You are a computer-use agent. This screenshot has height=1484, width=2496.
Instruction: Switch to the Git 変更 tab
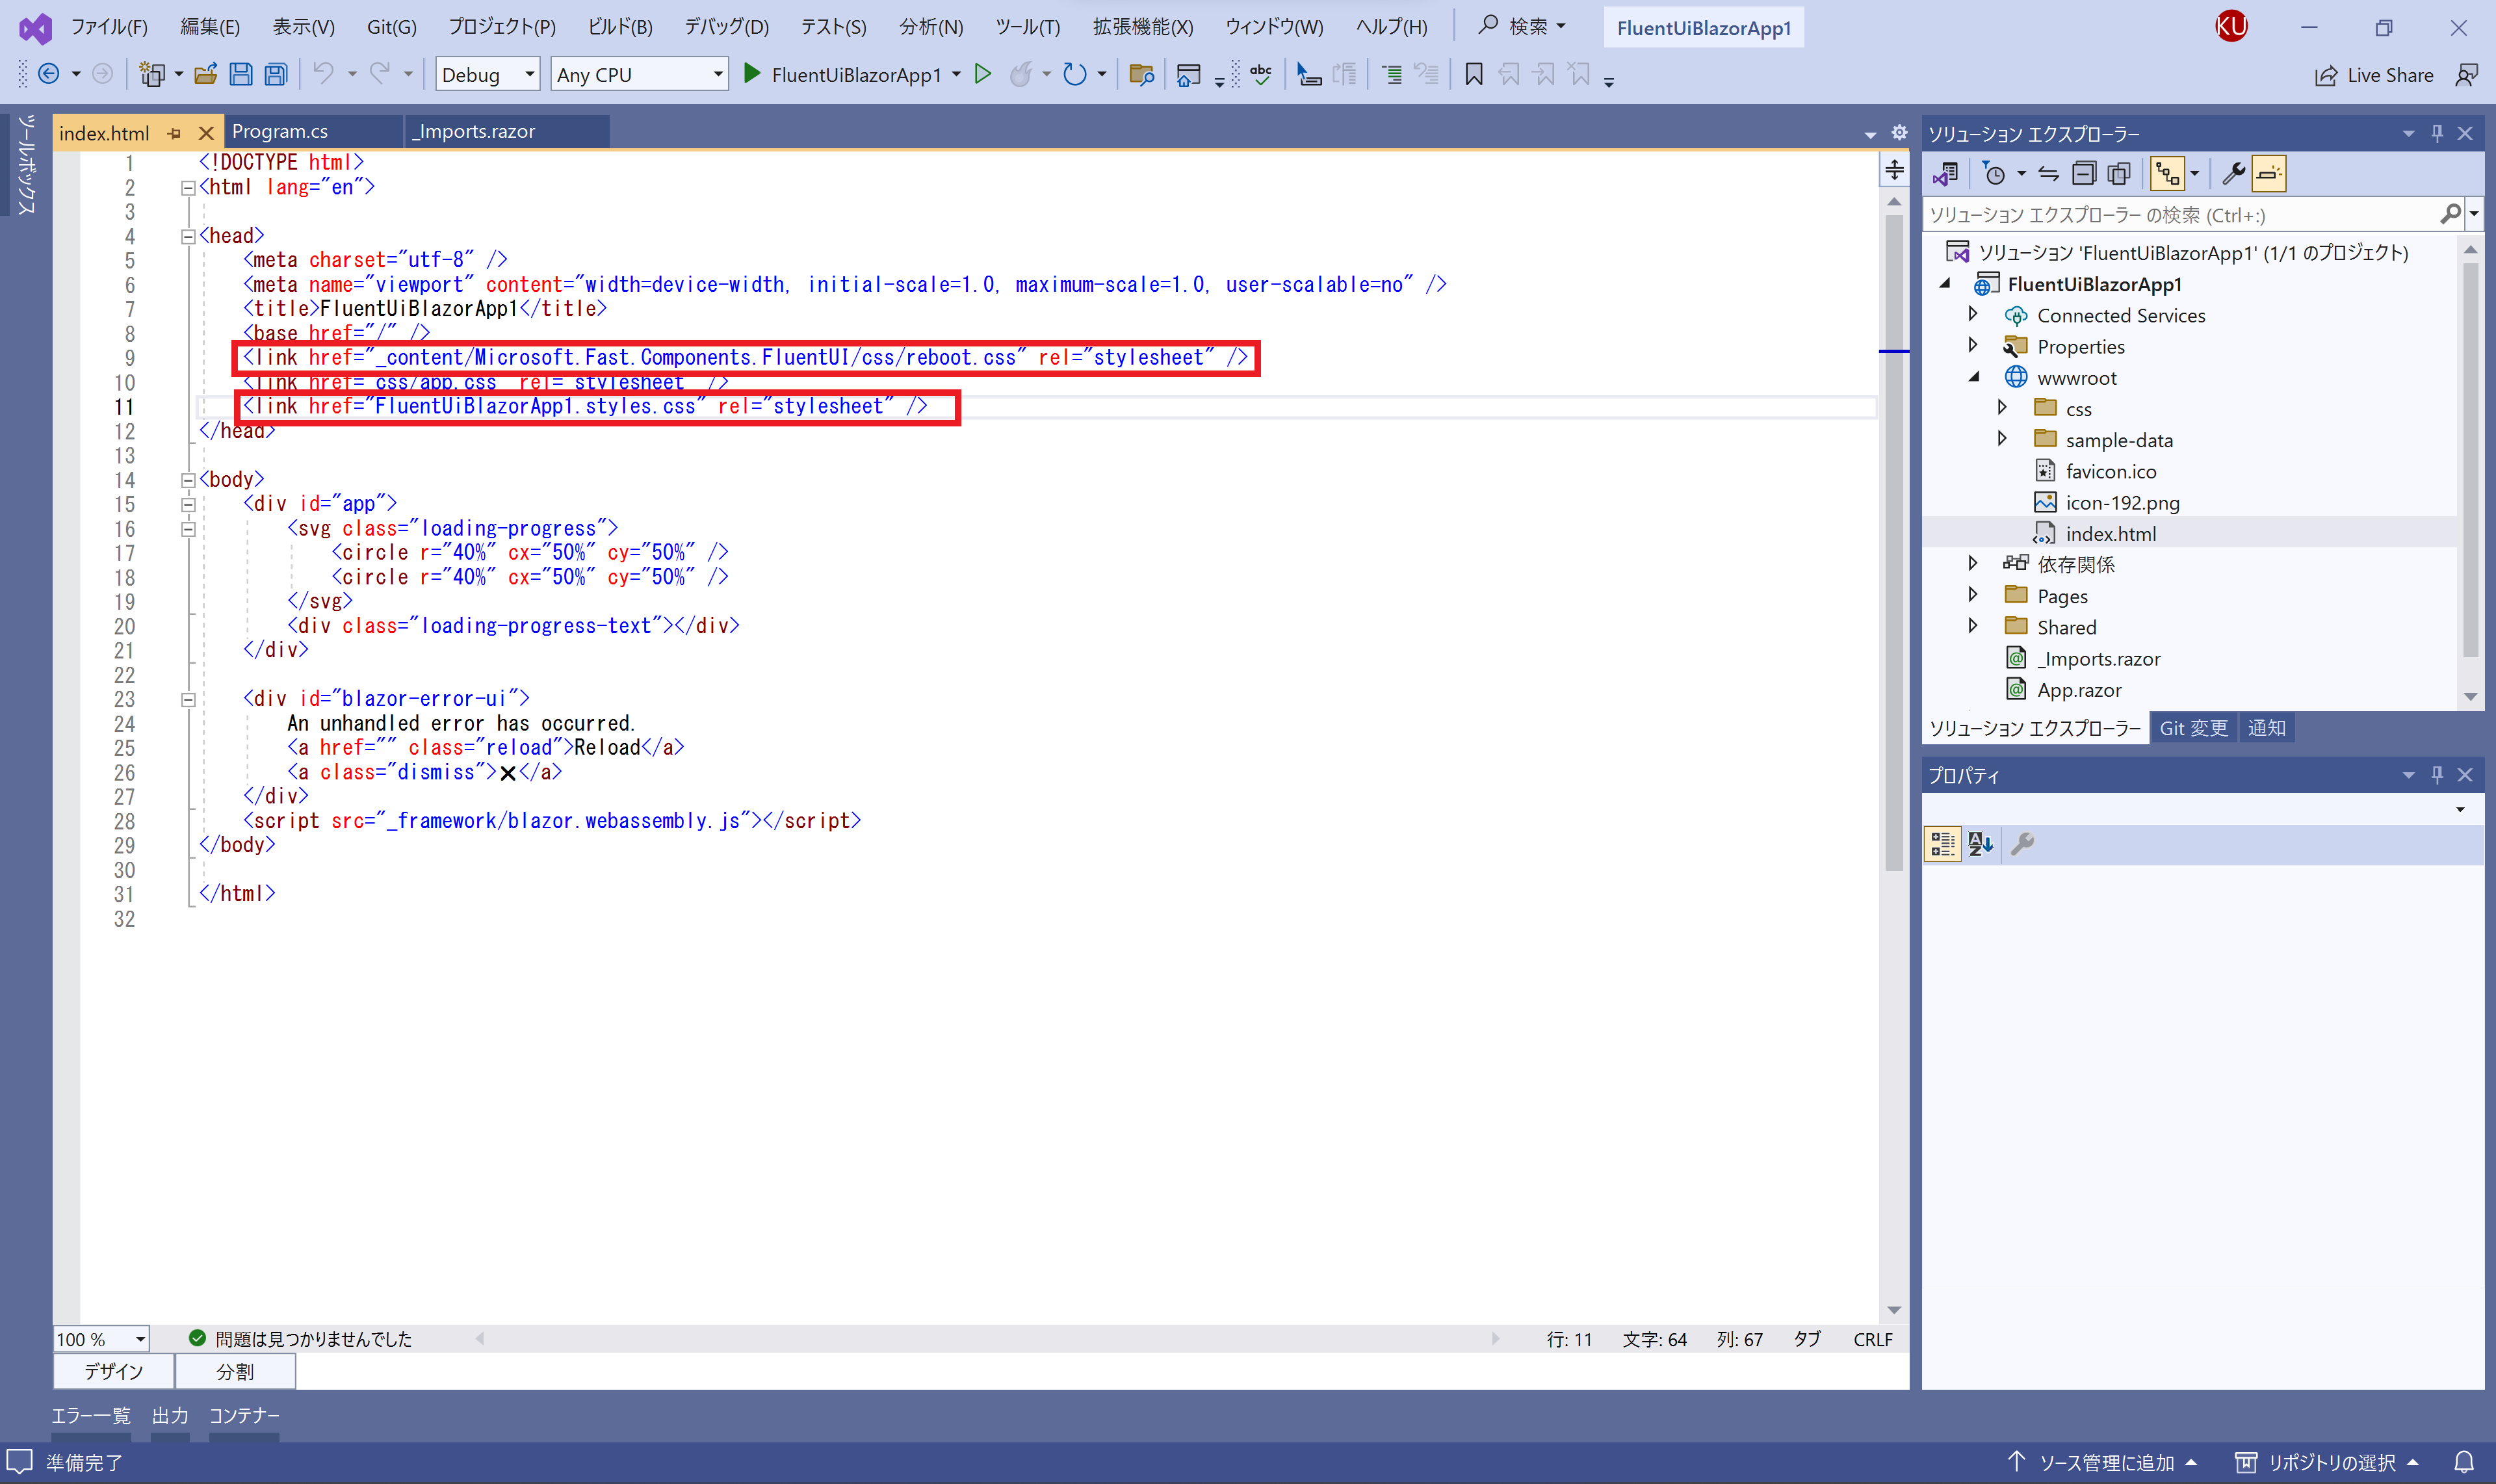[x=2193, y=728]
